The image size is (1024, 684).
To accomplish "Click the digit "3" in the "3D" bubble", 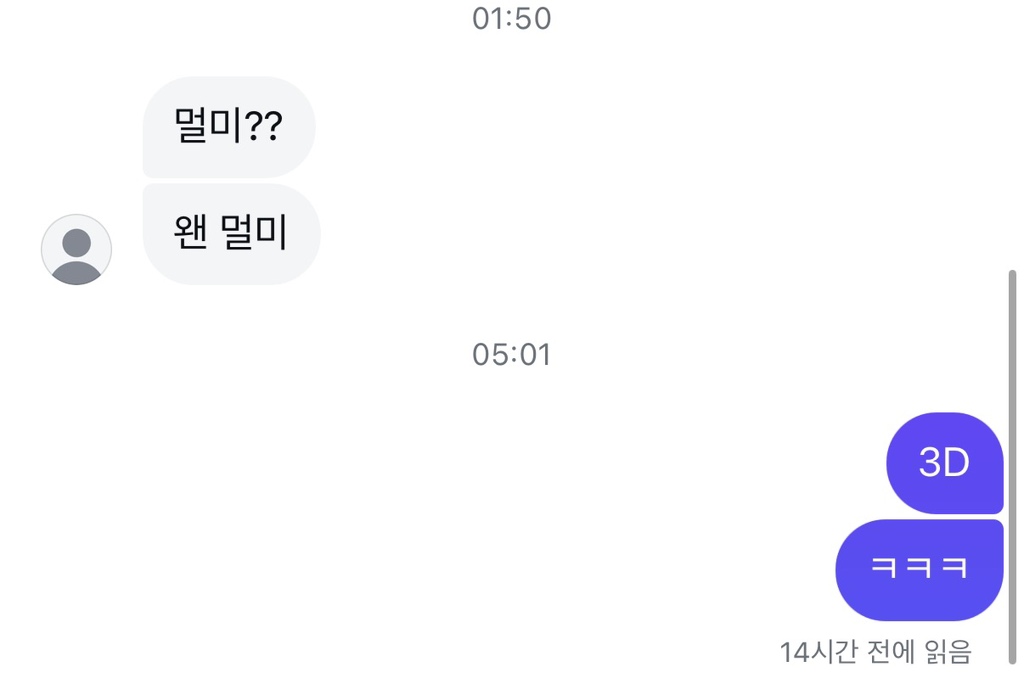I will (x=931, y=463).
